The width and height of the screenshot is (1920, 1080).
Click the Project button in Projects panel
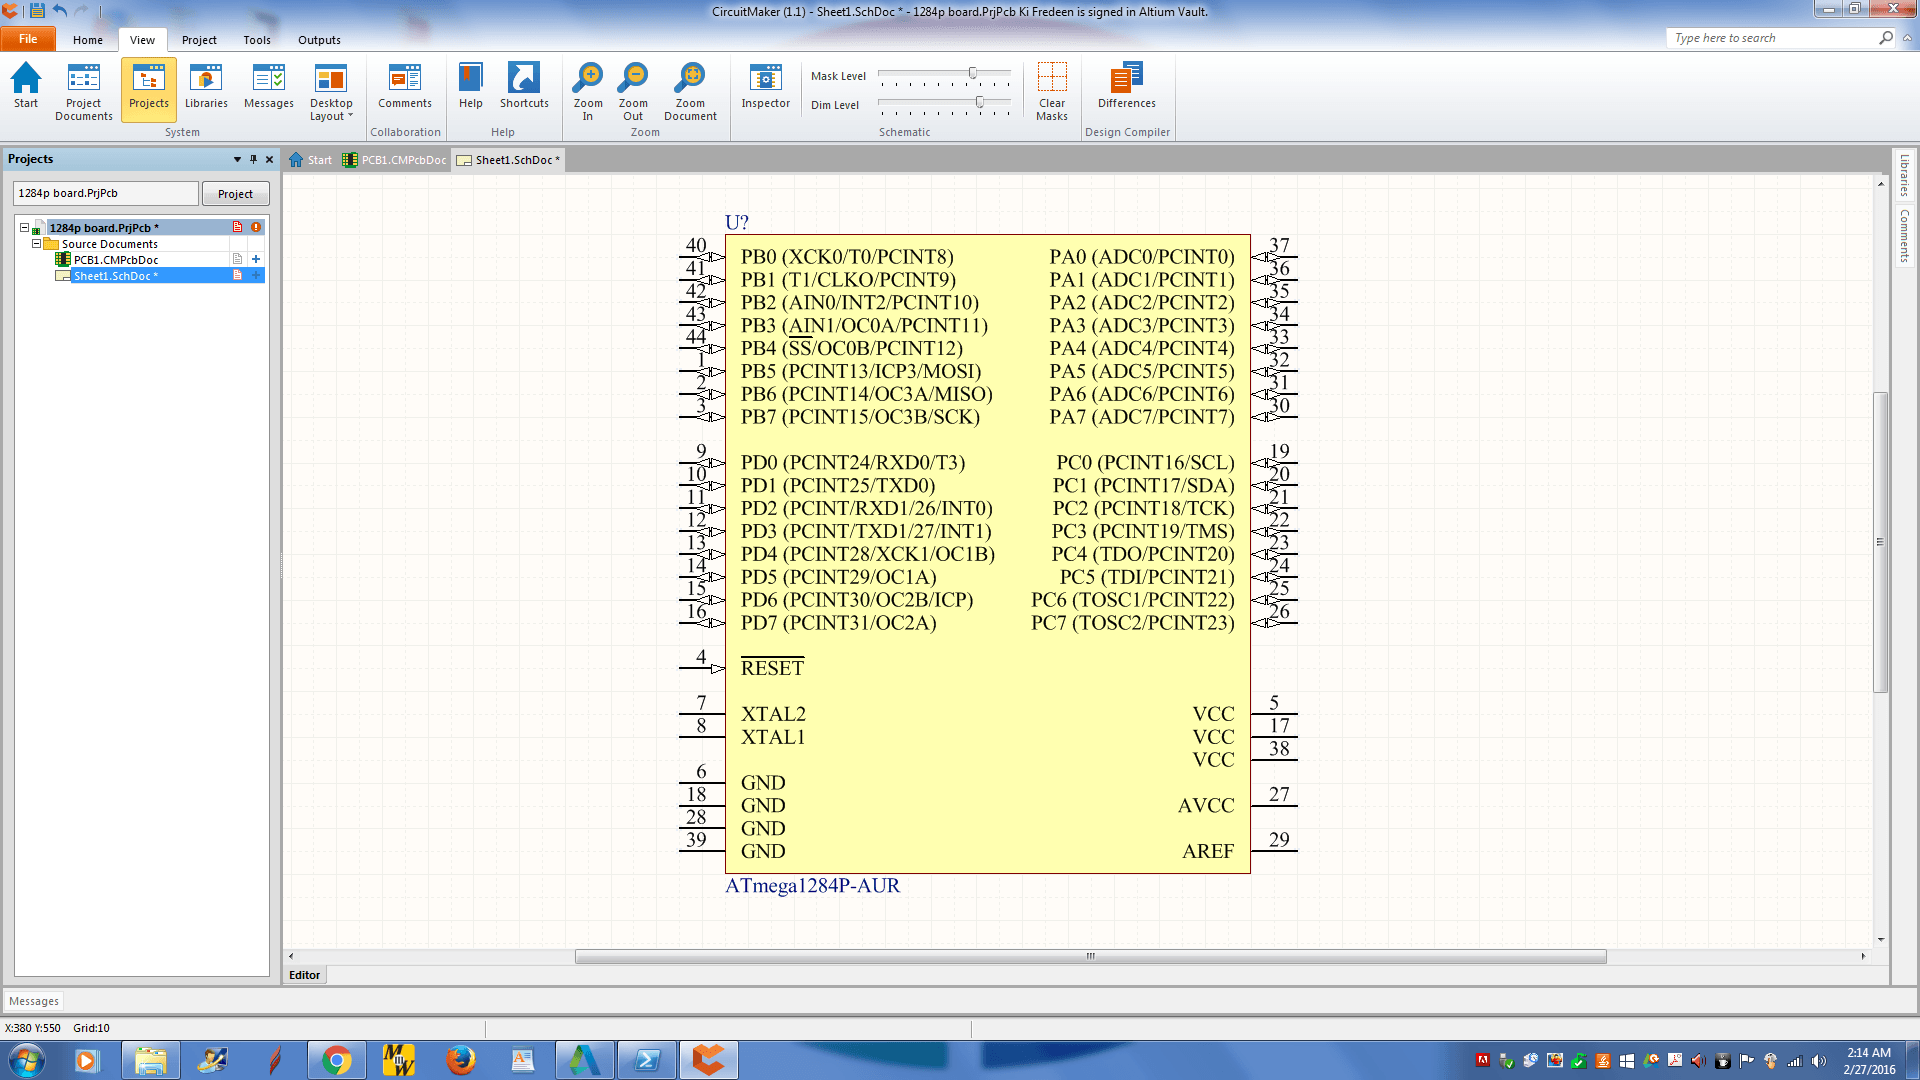(x=235, y=194)
